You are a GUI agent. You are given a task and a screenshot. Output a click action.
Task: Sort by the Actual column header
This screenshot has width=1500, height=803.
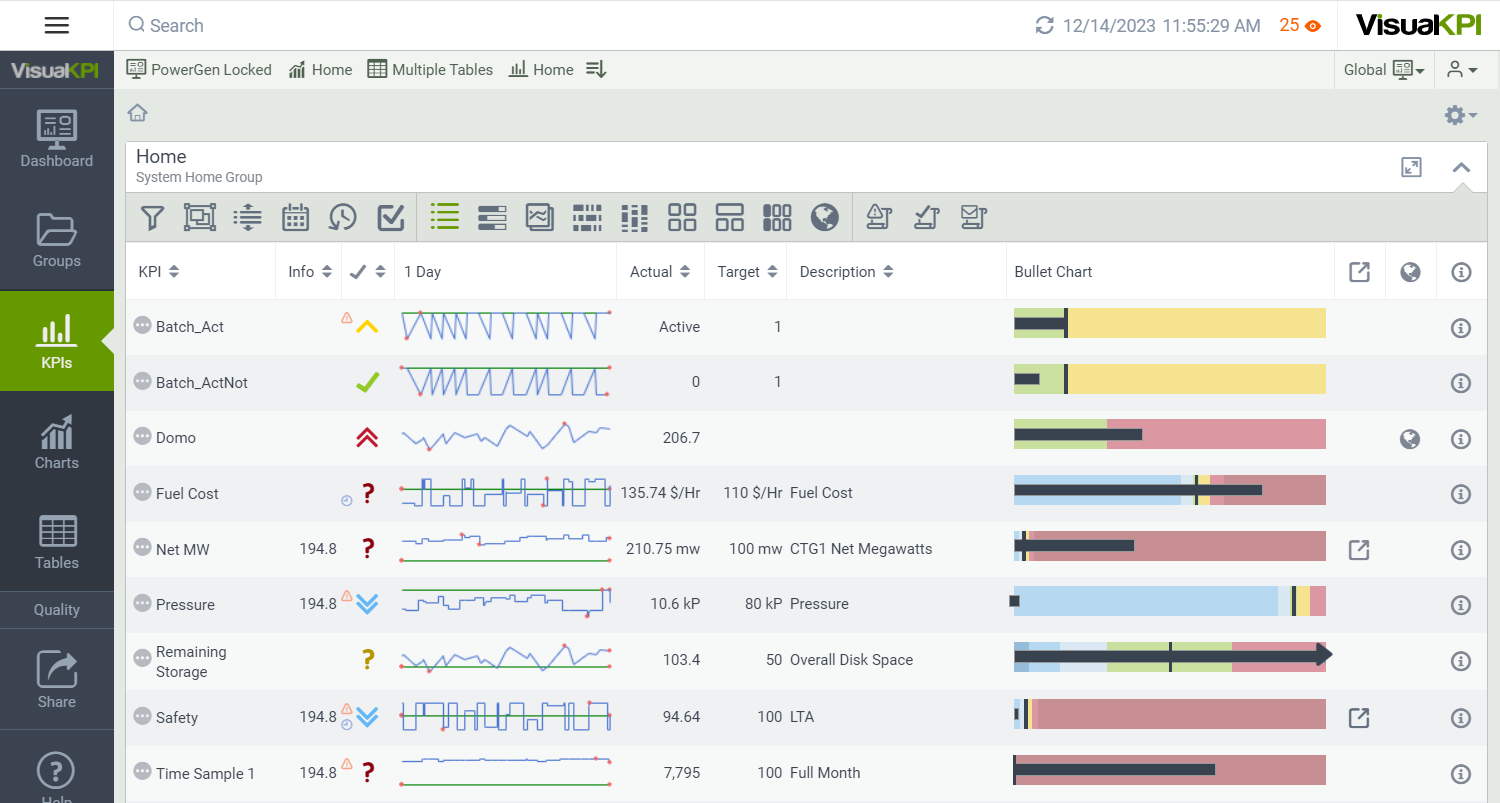(x=660, y=272)
